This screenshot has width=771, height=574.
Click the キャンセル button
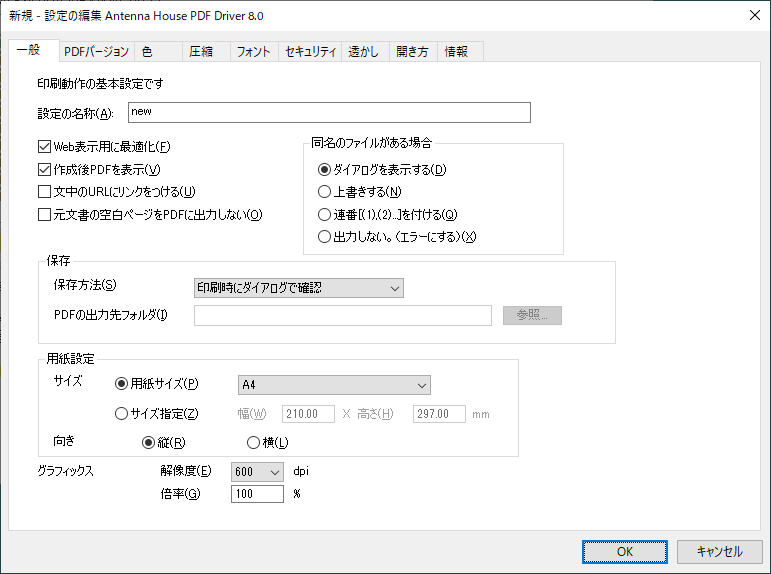719,552
